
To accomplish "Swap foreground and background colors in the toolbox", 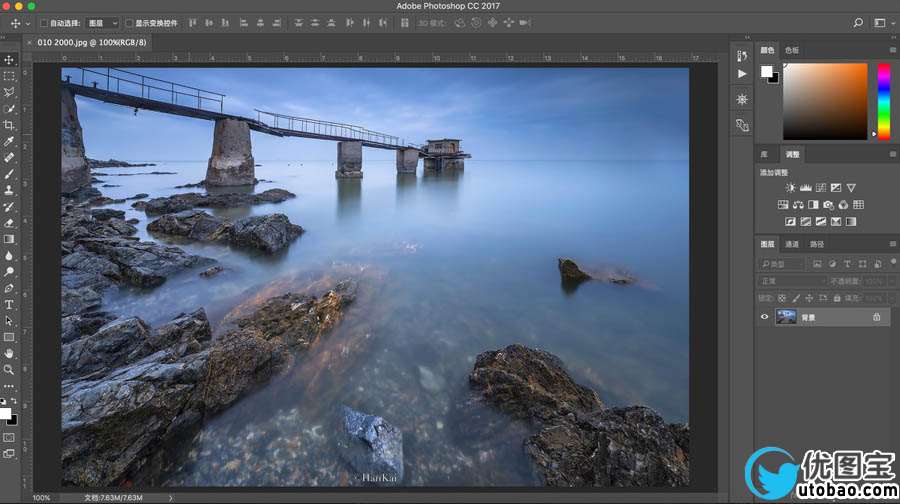I will [14, 401].
